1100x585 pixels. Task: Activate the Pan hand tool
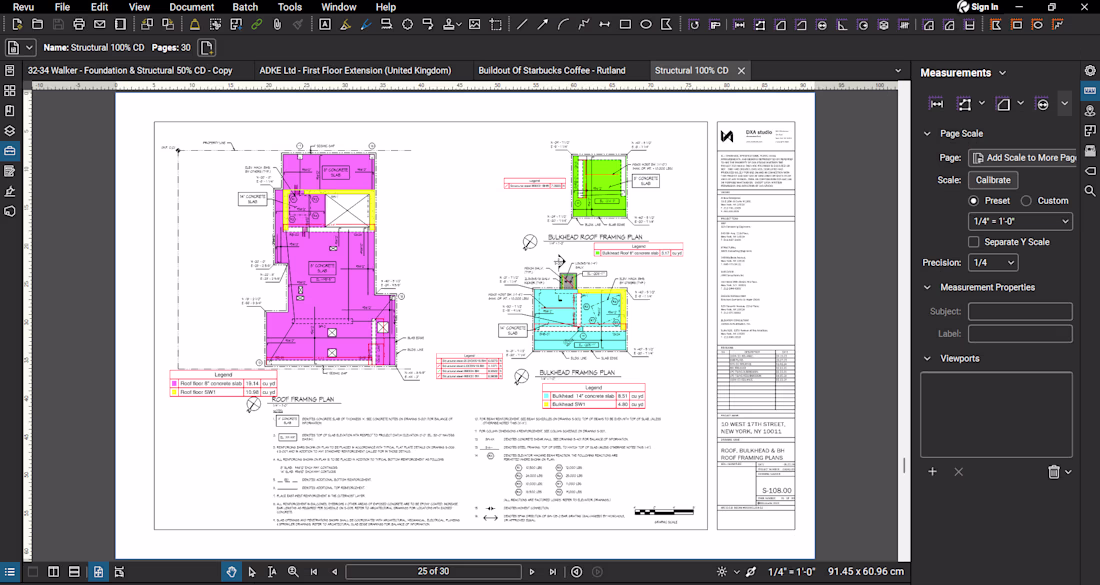232,572
